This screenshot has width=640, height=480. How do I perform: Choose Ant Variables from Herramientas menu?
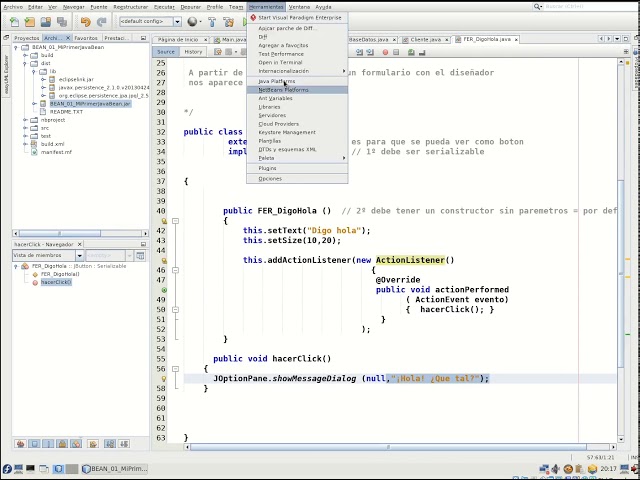tap(297, 98)
